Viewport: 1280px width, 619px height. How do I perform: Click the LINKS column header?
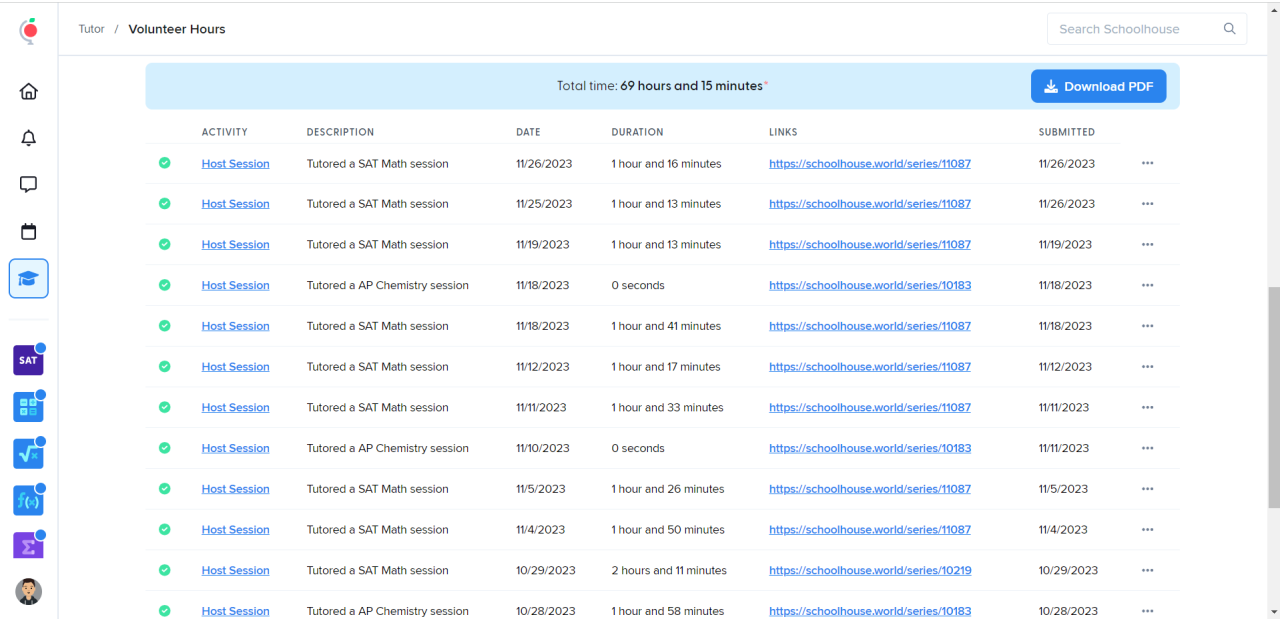pyautogui.click(x=783, y=132)
